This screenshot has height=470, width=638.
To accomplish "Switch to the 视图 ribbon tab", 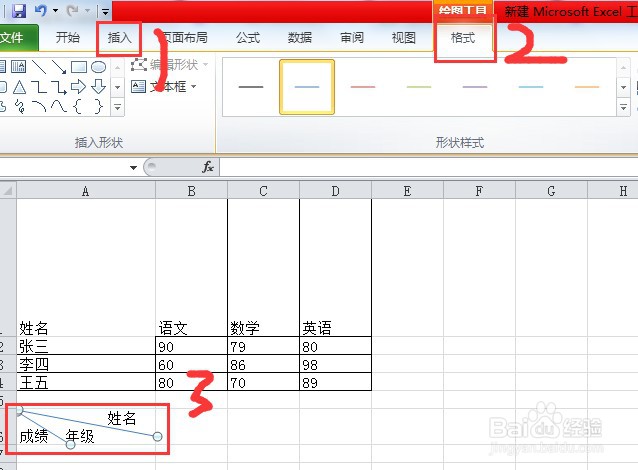I will (404, 38).
